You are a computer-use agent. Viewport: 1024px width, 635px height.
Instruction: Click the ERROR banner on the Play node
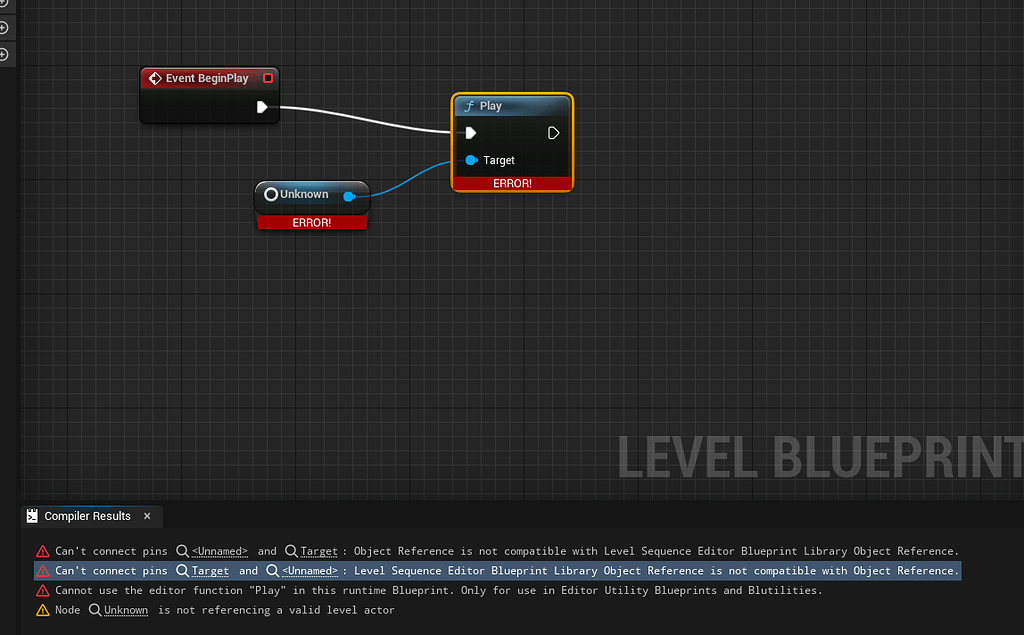[512, 183]
